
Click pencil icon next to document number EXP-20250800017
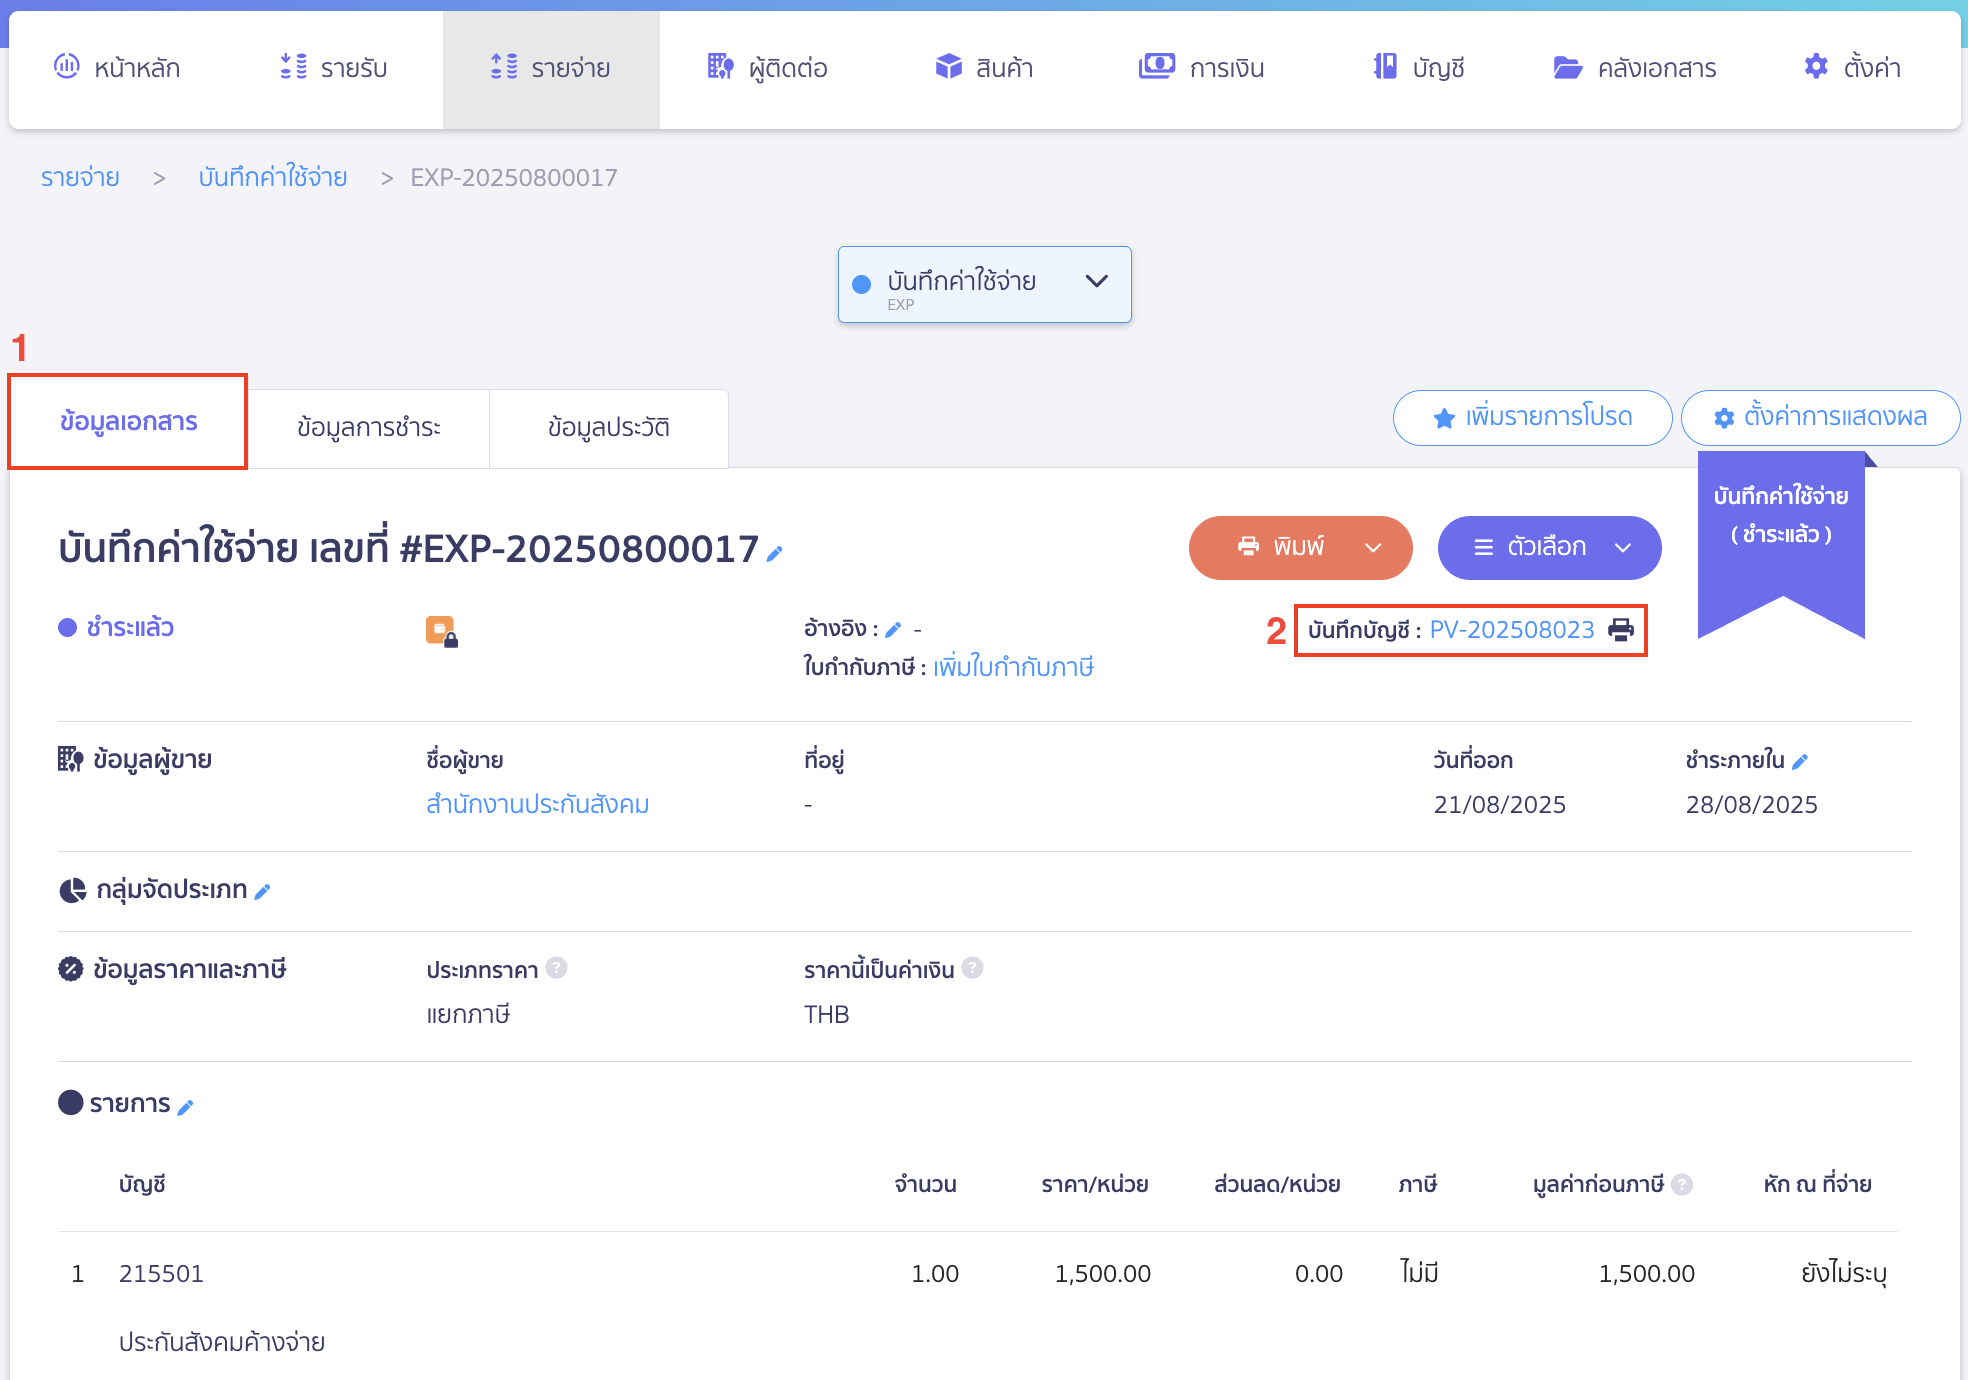point(774,552)
